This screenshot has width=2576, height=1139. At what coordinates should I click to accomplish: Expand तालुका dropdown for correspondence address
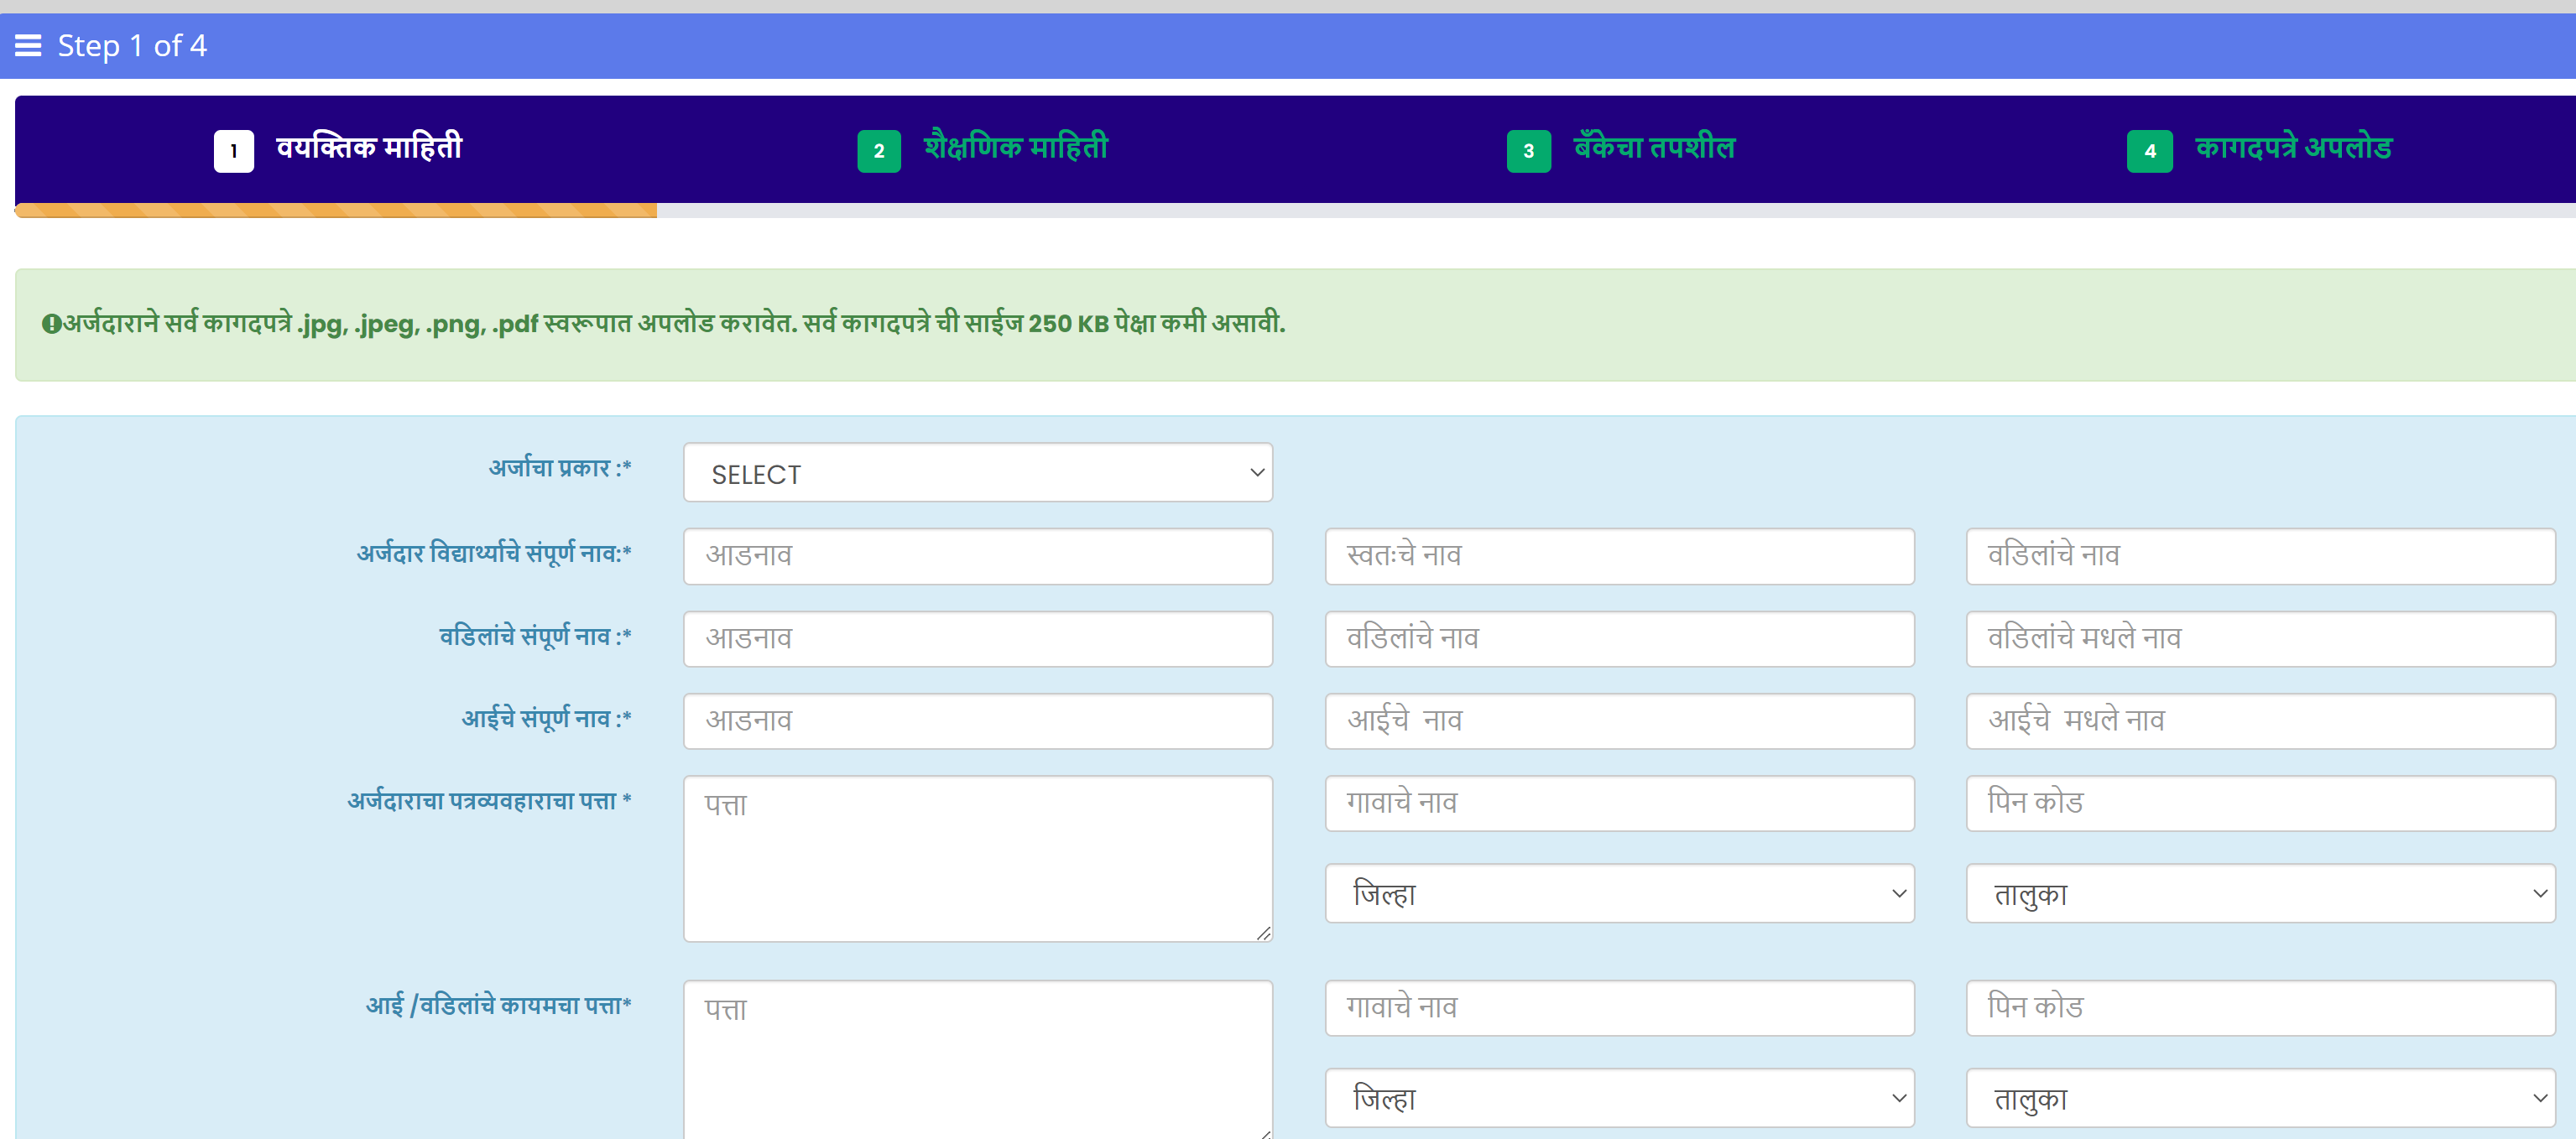[x=2260, y=893]
